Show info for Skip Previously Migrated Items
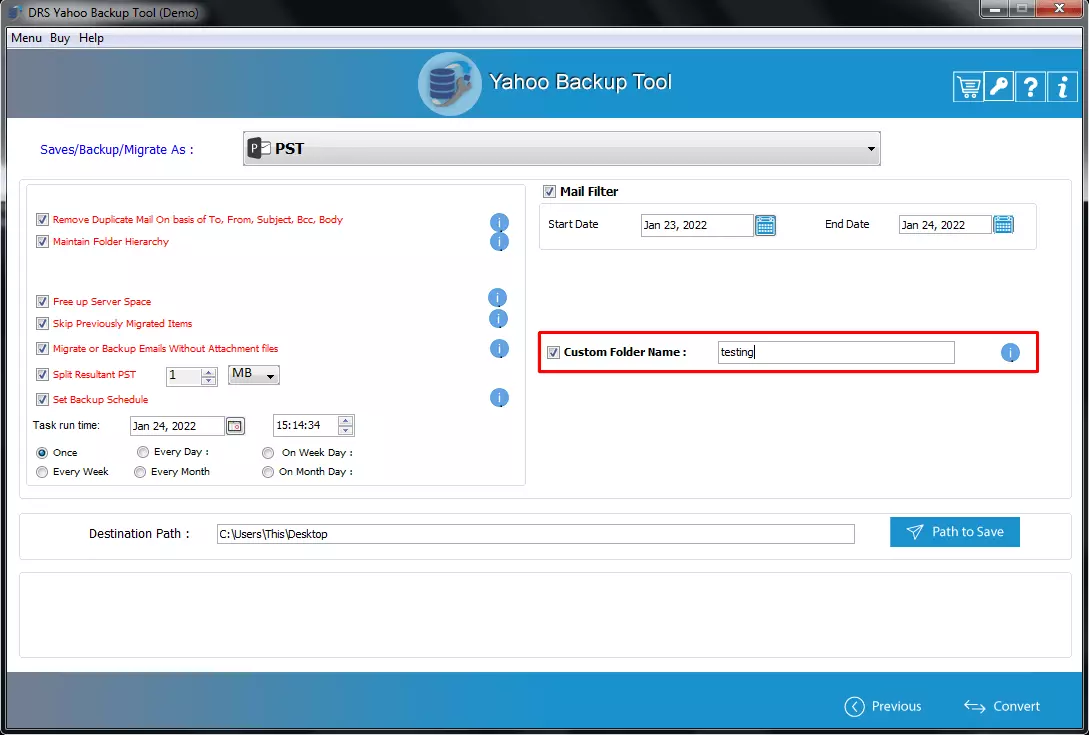 498,319
